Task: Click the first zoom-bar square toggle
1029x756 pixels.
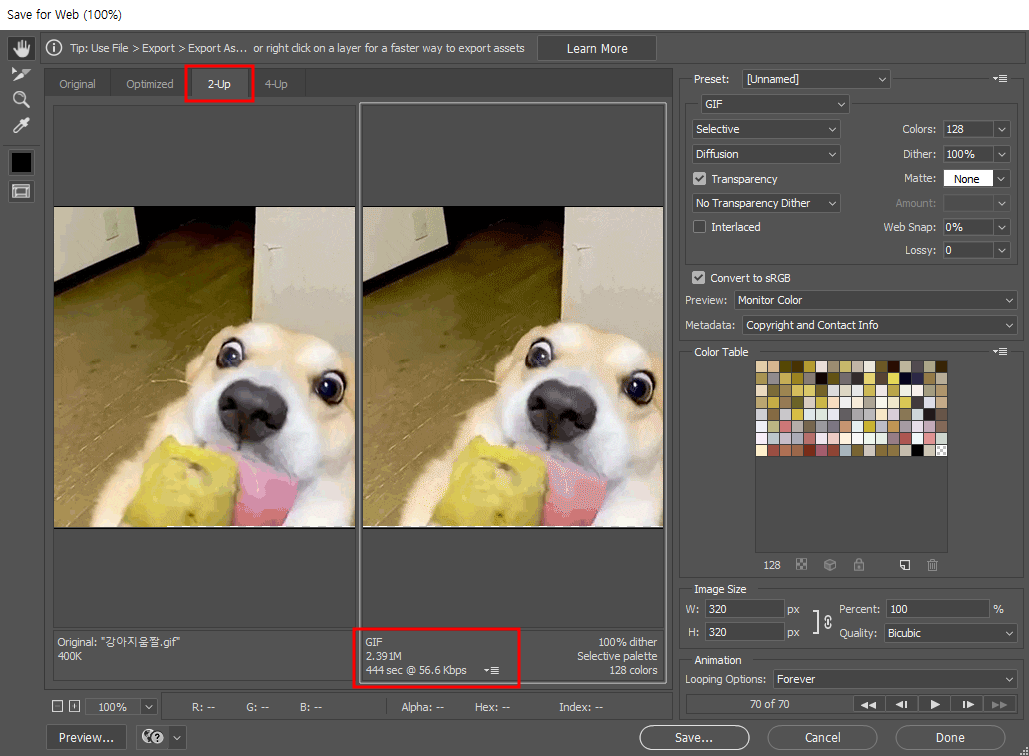Action: tap(57, 706)
